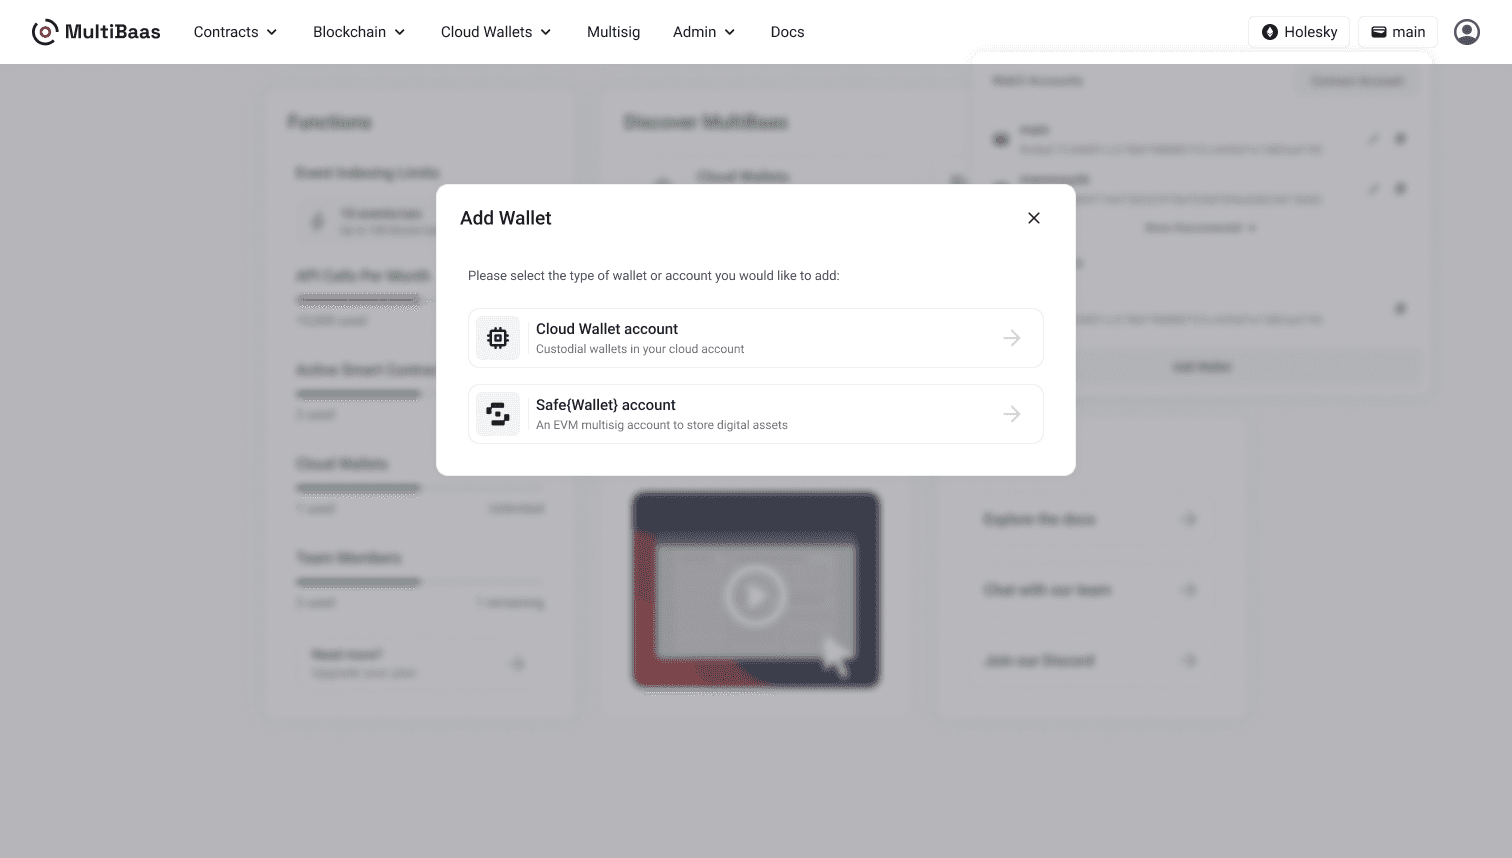Viewport: 1512px width, 858px height.
Task: Click the Holesky network button
Action: [1299, 32]
